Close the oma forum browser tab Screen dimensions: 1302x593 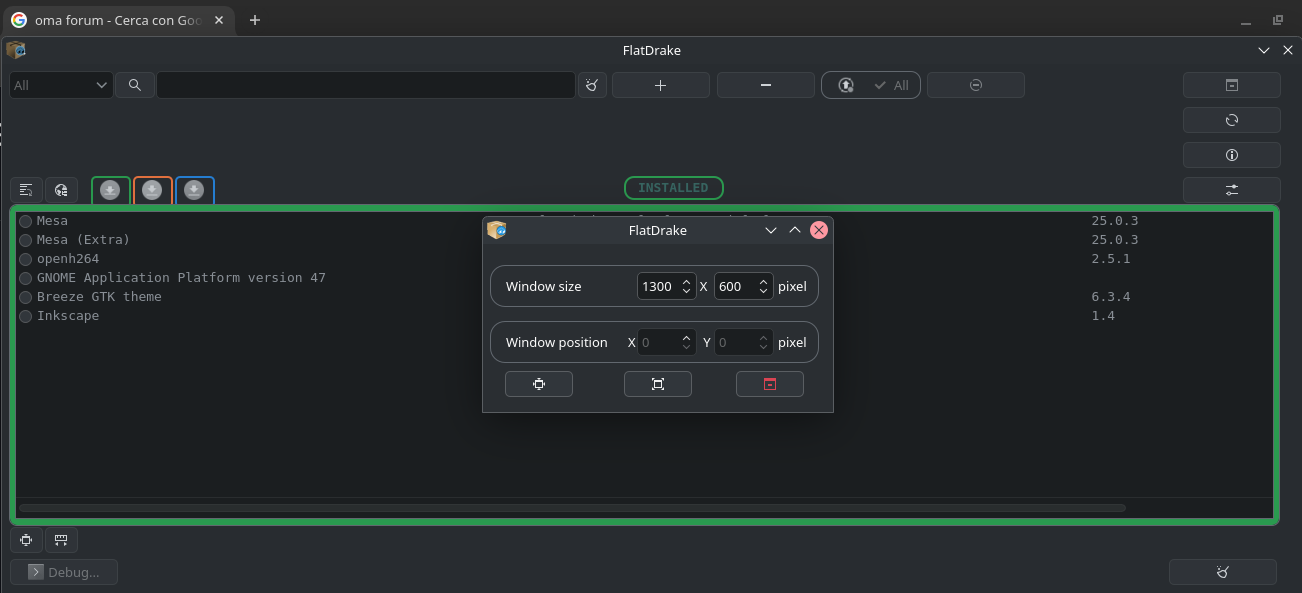[x=219, y=20]
